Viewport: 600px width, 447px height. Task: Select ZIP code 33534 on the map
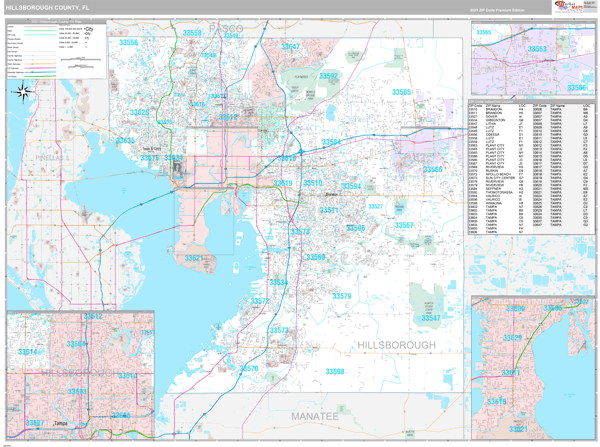pyautogui.click(x=279, y=283)
